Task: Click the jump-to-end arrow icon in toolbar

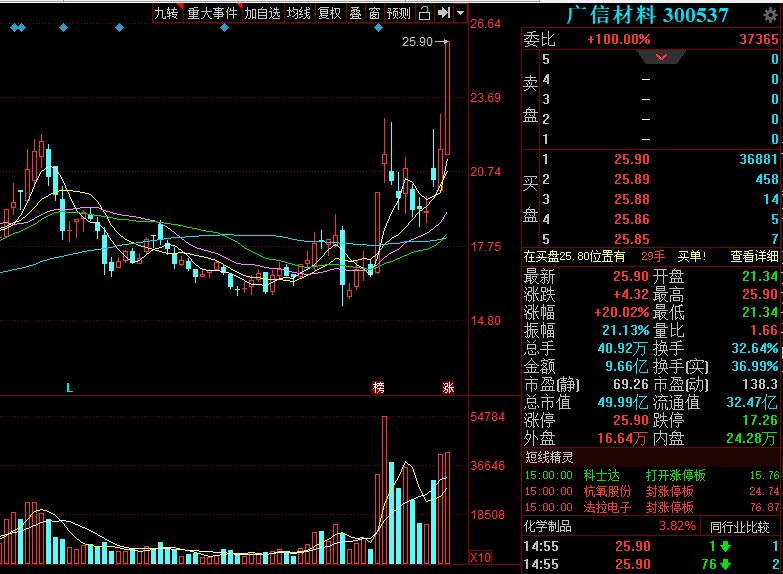Action: pyautogui.click(x=444, y=13)
